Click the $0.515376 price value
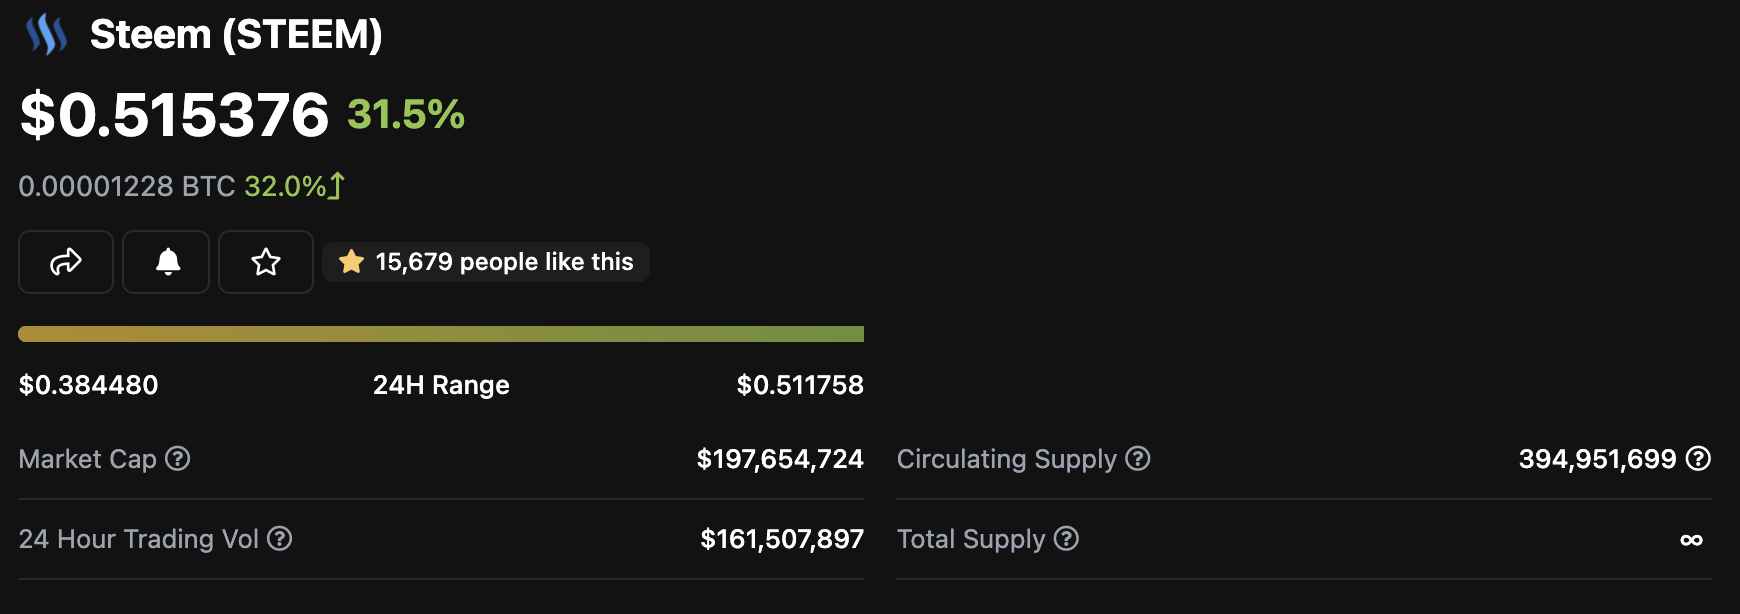The image size is (1740, 614). (175, 114)
